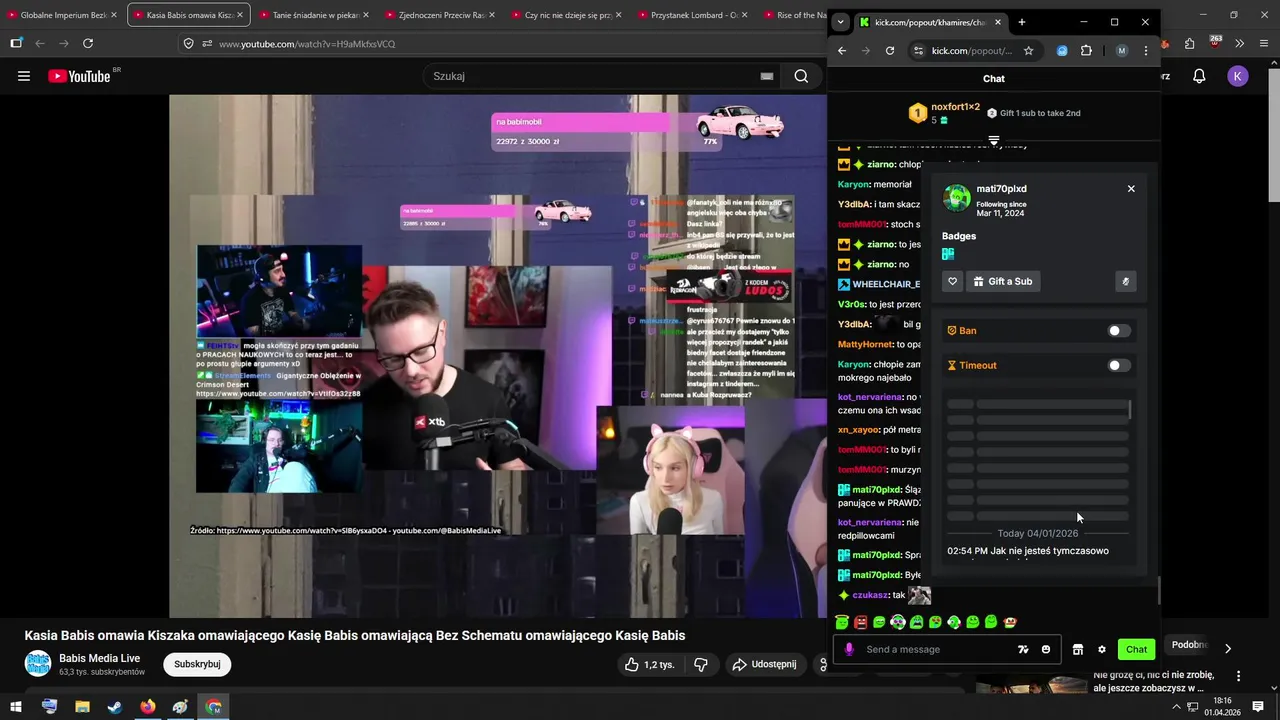Screen dimensions: 1280x720
Task: Open the translate icon in chat input
Action: coord(1023,649)
